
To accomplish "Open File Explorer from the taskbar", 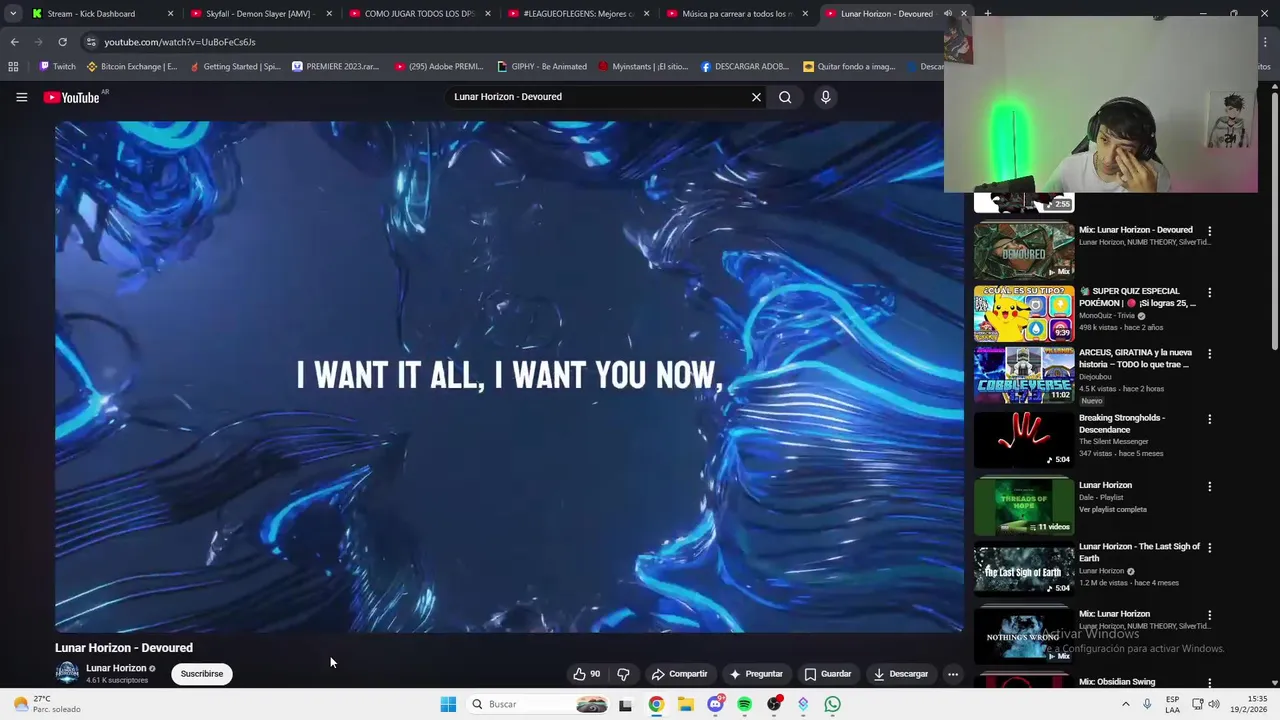I will click(685, 704).
